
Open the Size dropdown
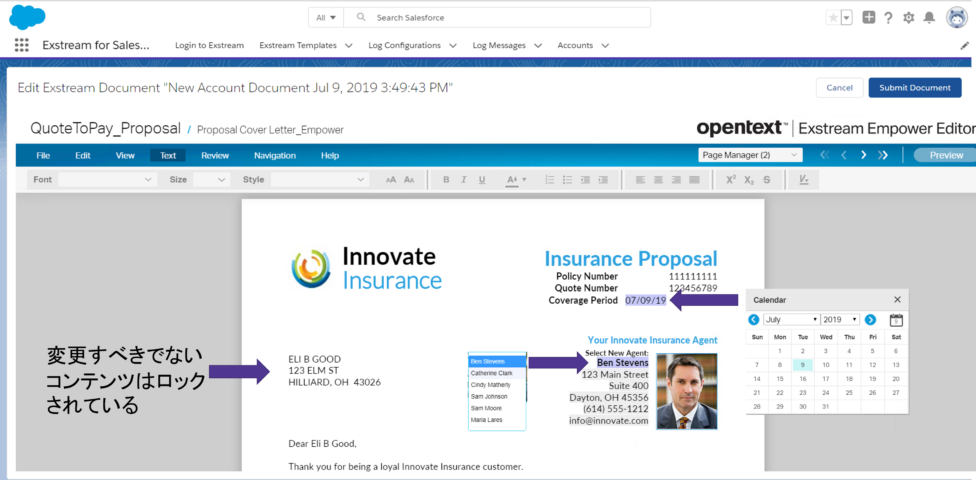pyautogui.click(x=211, y=179)
